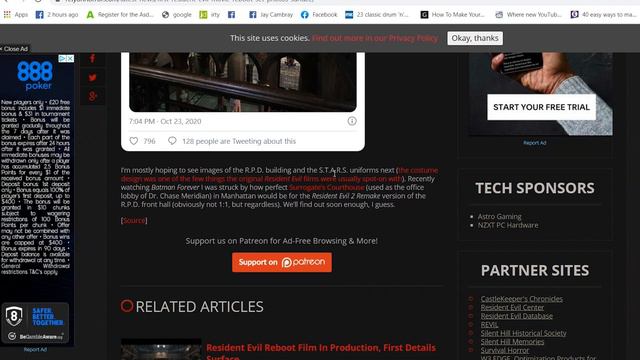This screenshot has width=640, height=360.
Task: Click the 888 poker logo
Action: tap(35, 75)
